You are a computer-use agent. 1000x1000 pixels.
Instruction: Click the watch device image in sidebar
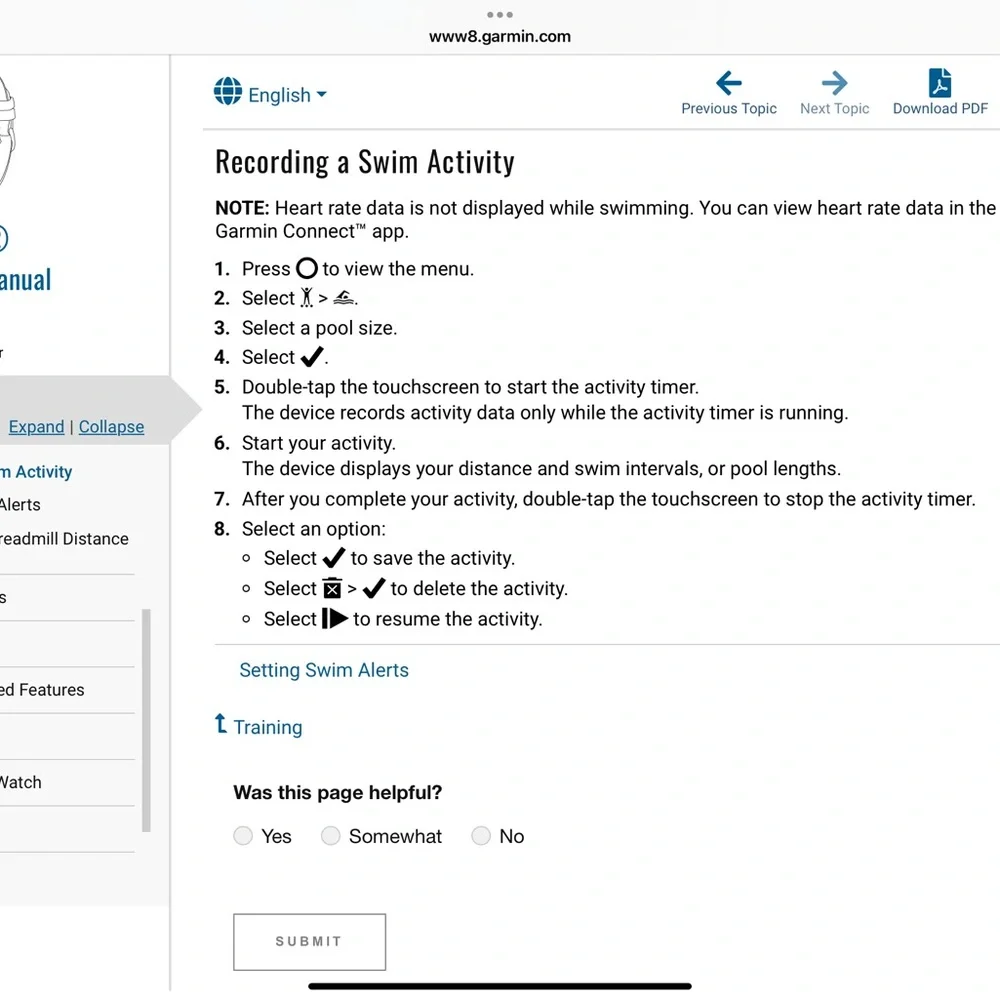click(10, 130)
